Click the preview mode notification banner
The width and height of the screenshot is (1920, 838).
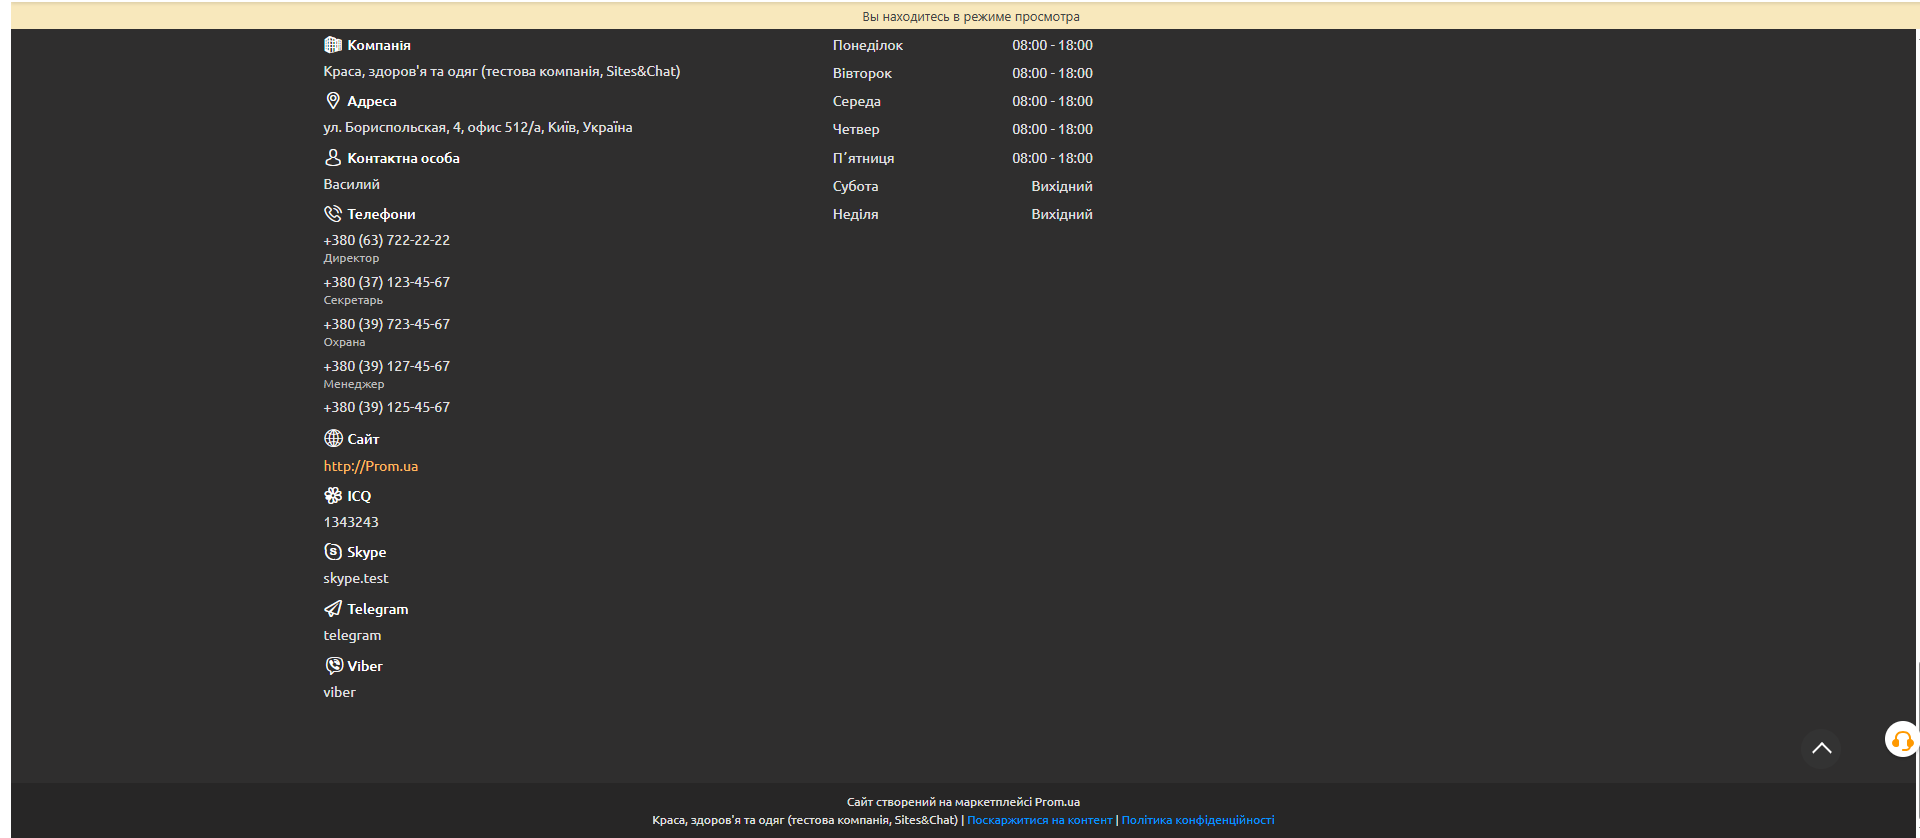[x=970, y=16]
